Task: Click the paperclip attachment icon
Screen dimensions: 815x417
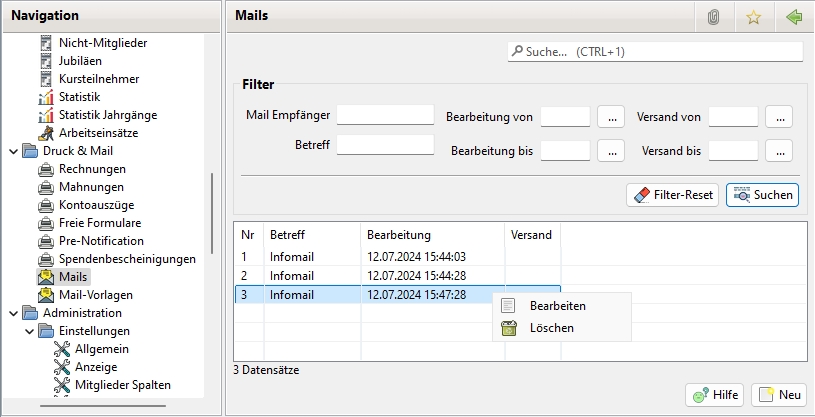Action: [x=713, y=17]
